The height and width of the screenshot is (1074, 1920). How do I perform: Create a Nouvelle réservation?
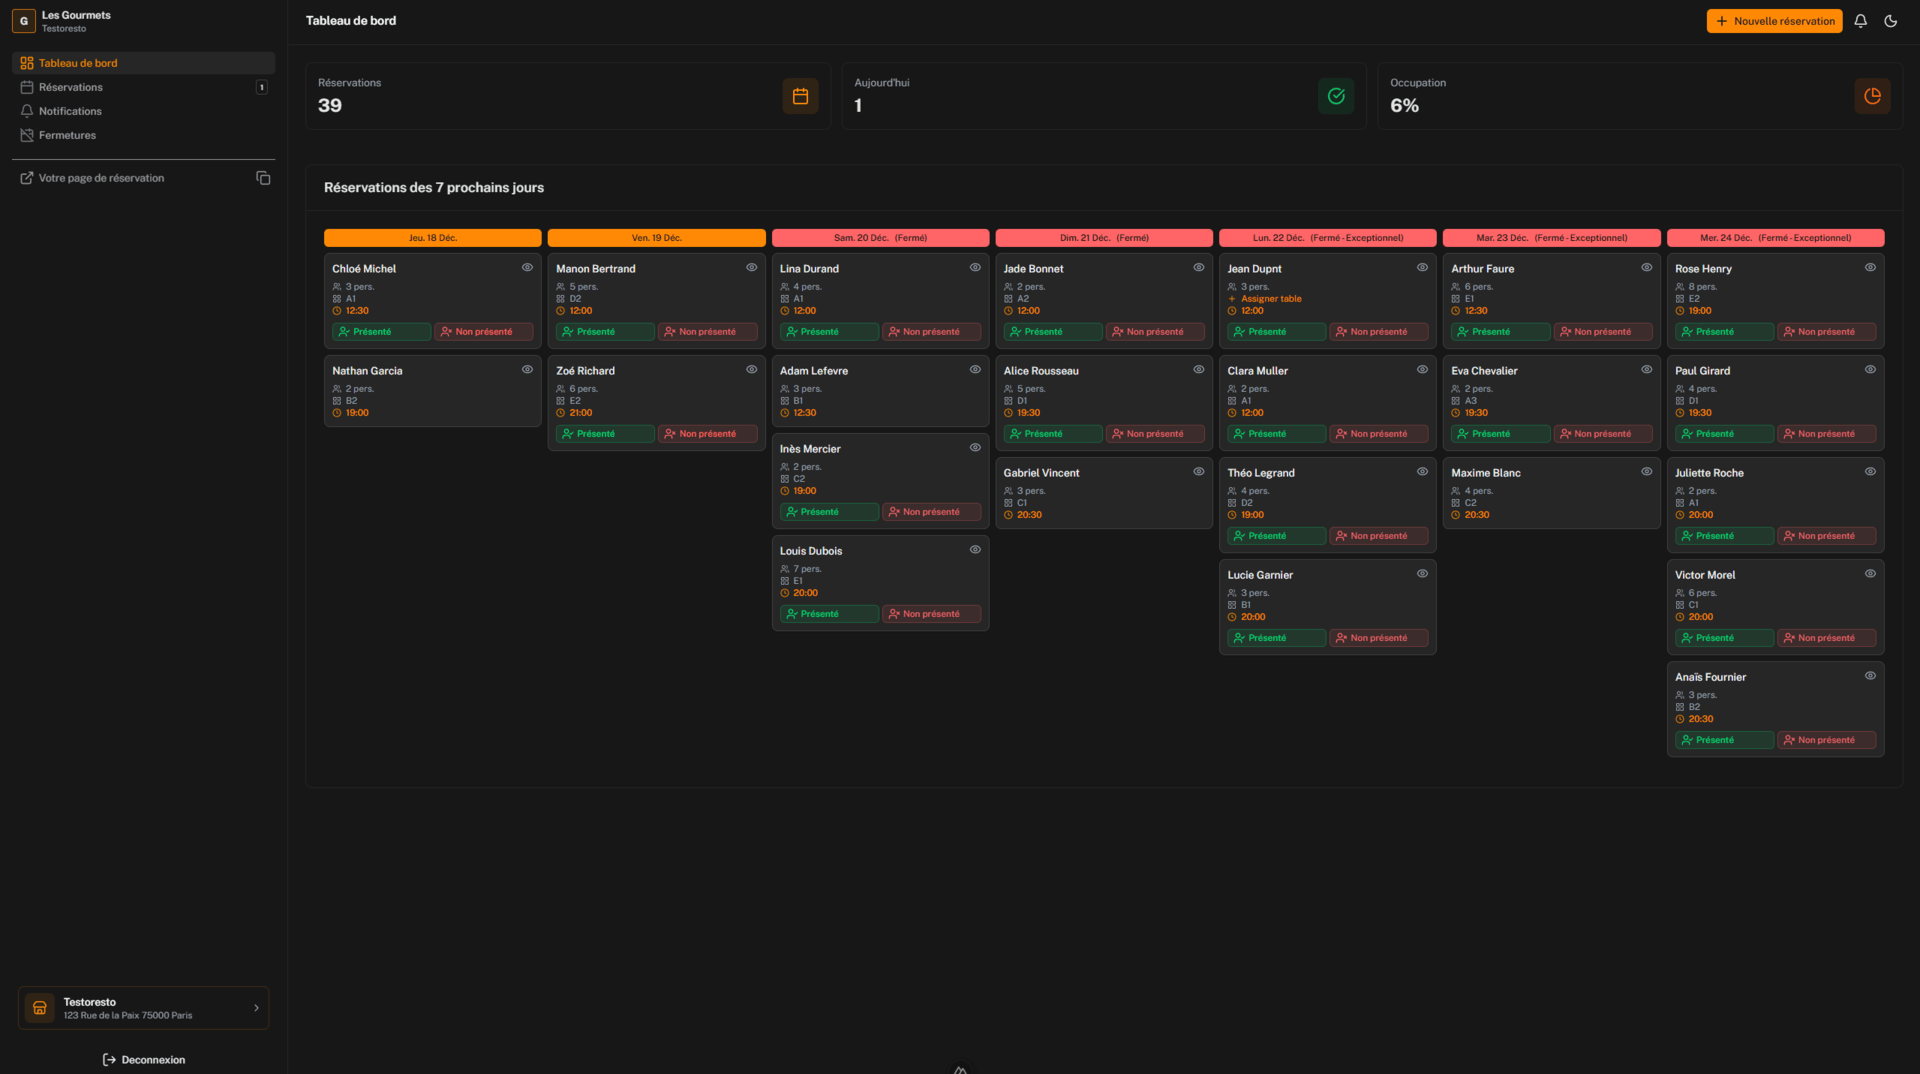[1774, 21]
